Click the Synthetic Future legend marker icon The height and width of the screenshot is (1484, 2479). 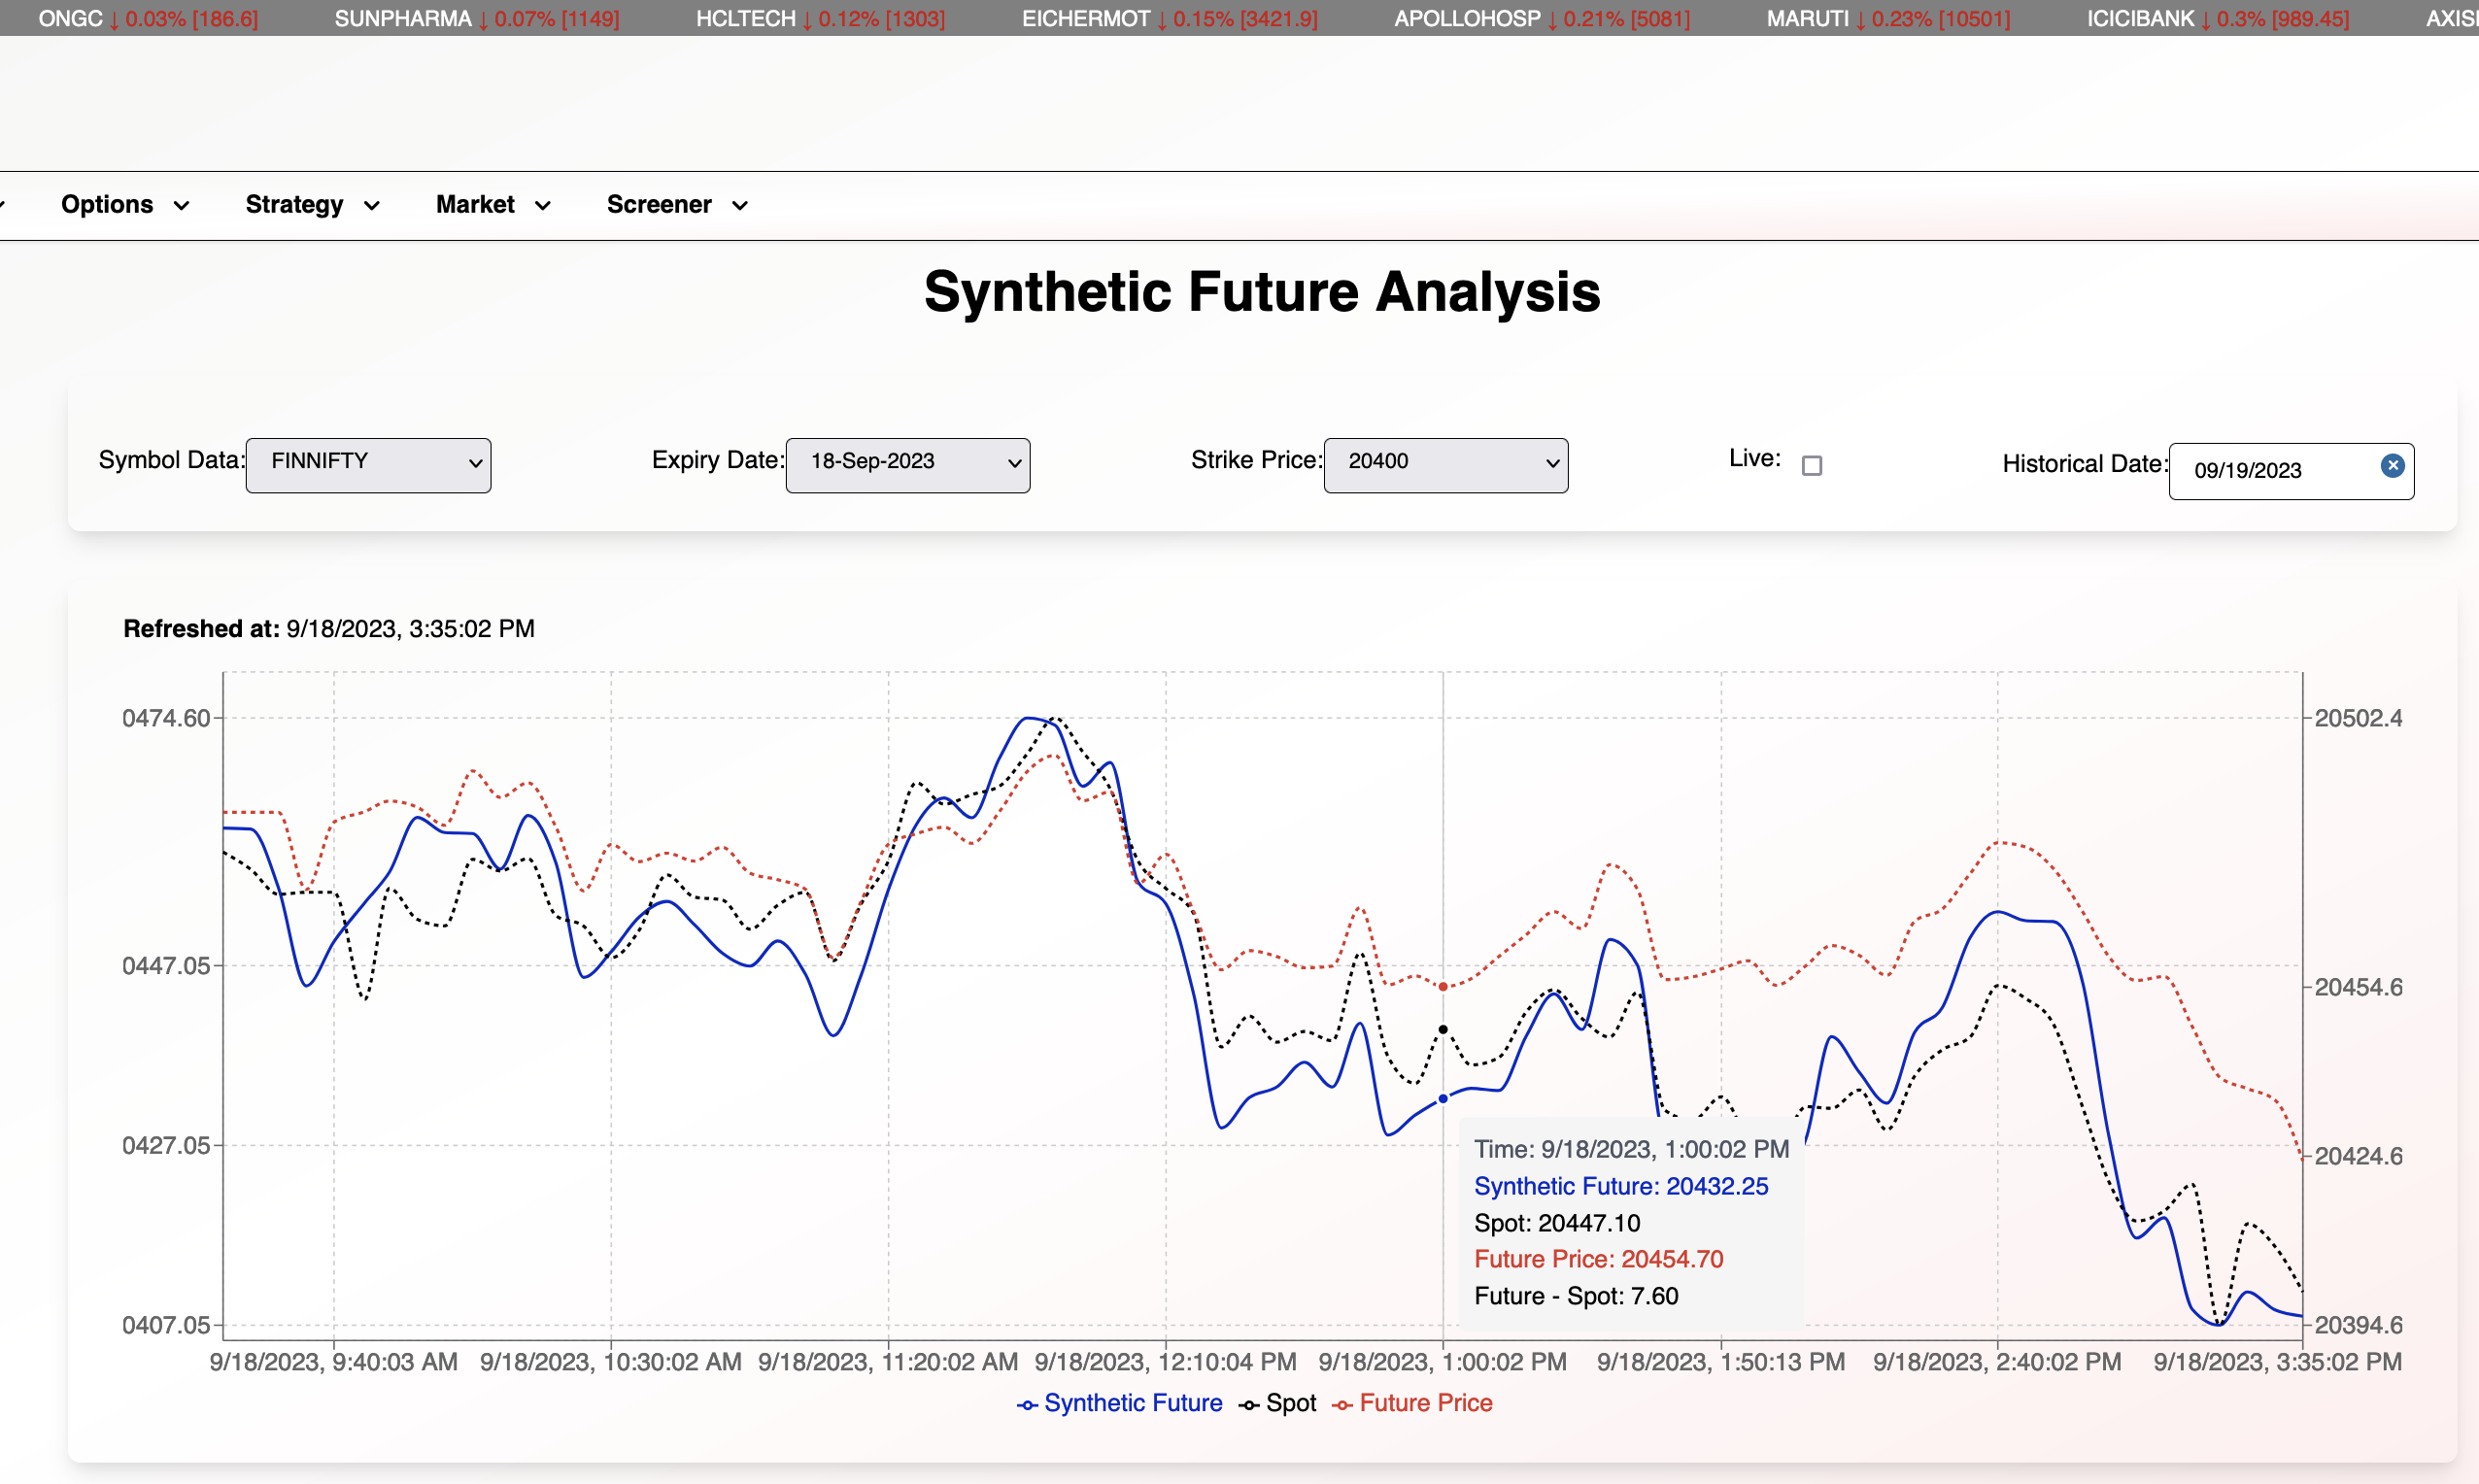[1026, 1404]
